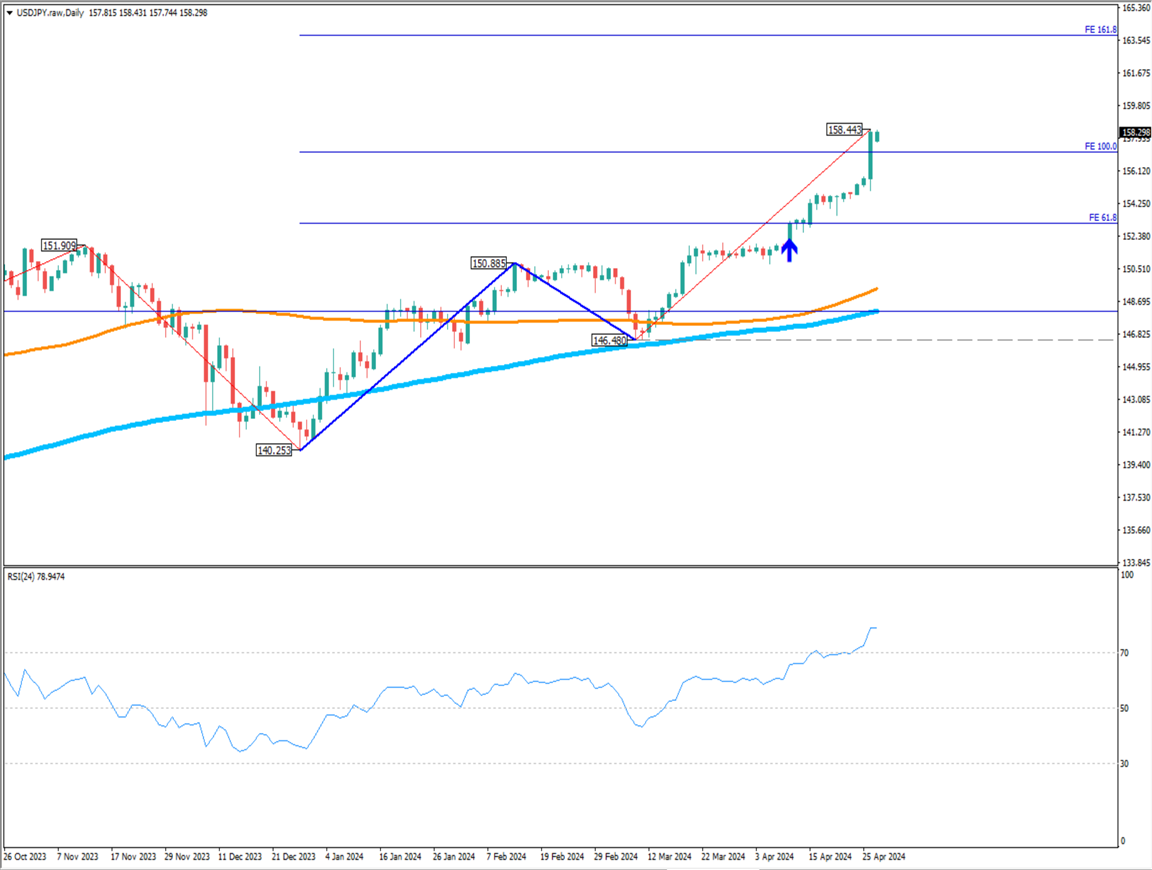
Task: Click 165.390 on the price axis
Action: coord(1134,8)
